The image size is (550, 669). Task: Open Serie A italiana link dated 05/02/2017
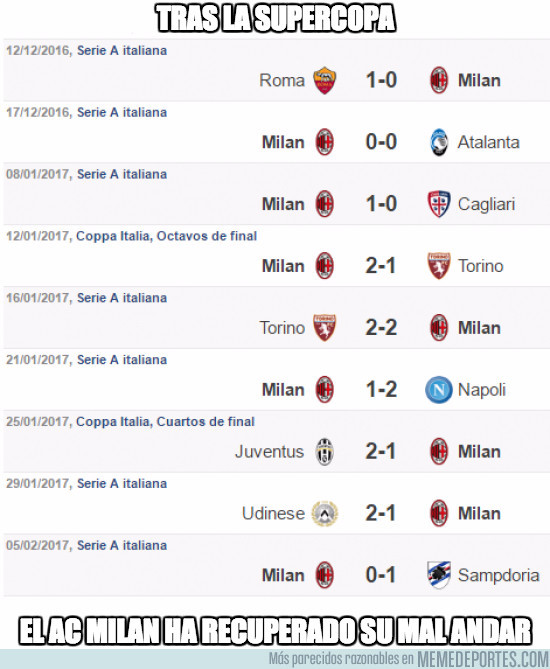122,545
